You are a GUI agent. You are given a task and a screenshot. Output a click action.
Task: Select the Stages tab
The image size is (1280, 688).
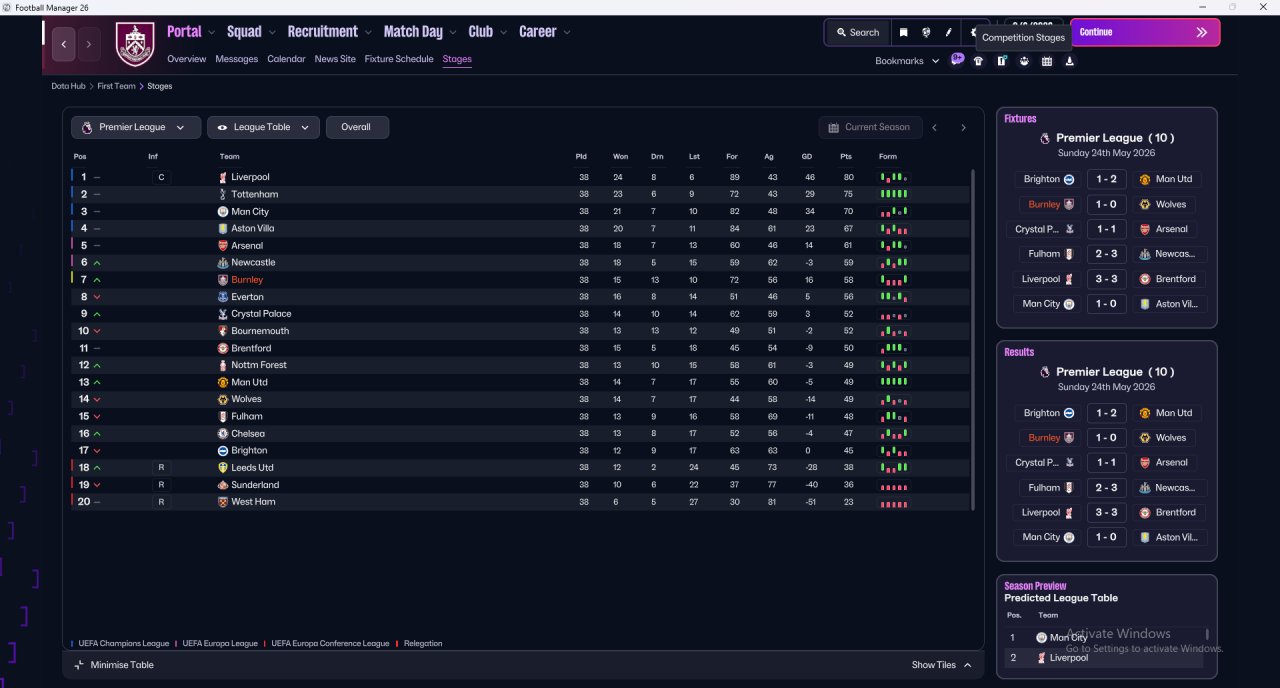[457, 59]
